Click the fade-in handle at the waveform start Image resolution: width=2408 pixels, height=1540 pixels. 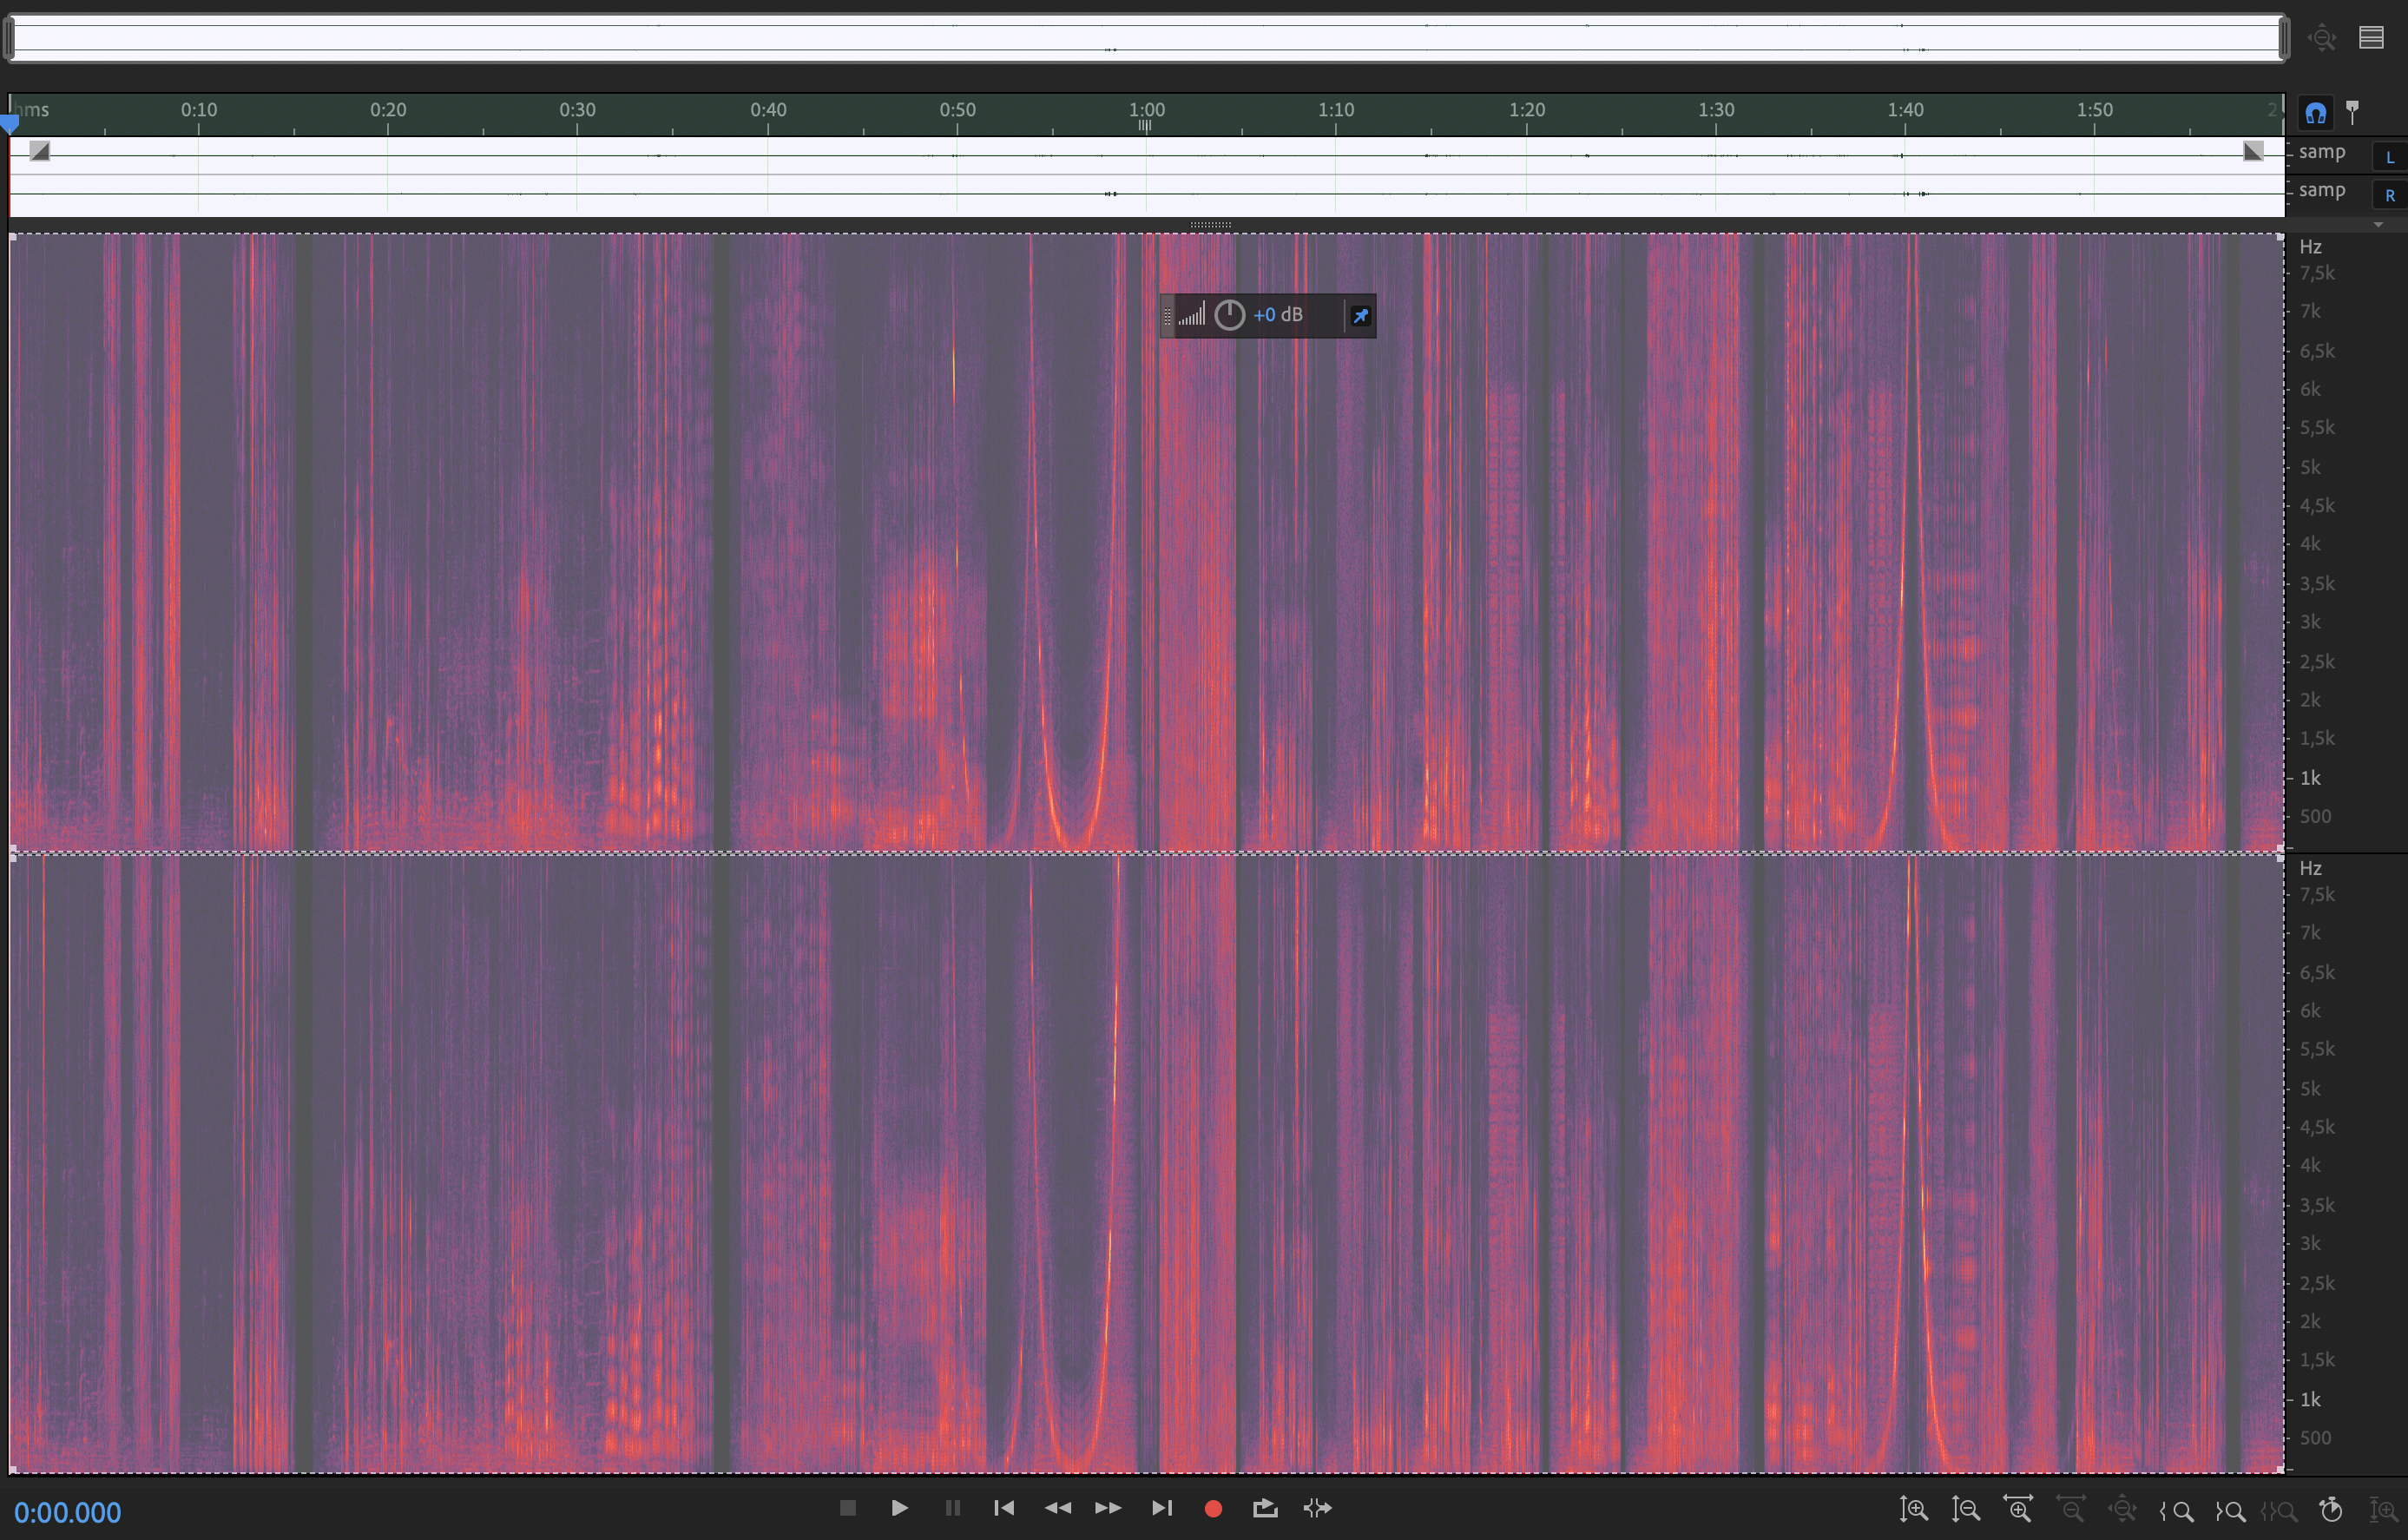click(39, 151)
